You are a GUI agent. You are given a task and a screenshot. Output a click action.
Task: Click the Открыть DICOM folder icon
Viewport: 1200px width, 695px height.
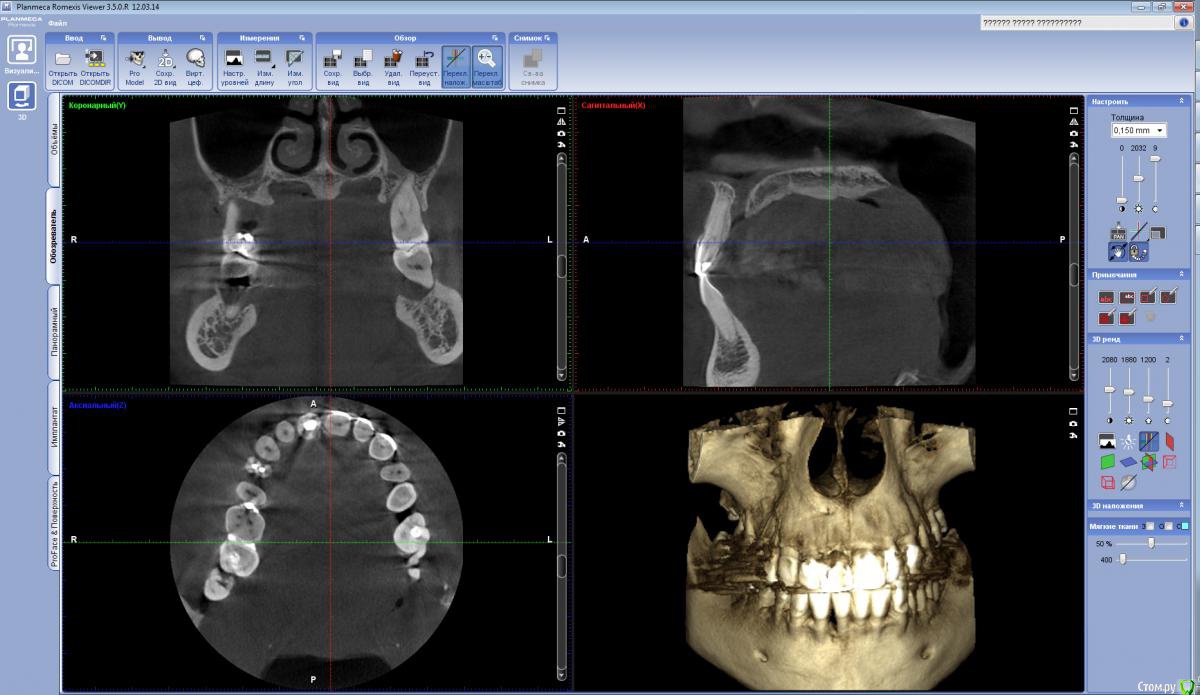(62, 59)
